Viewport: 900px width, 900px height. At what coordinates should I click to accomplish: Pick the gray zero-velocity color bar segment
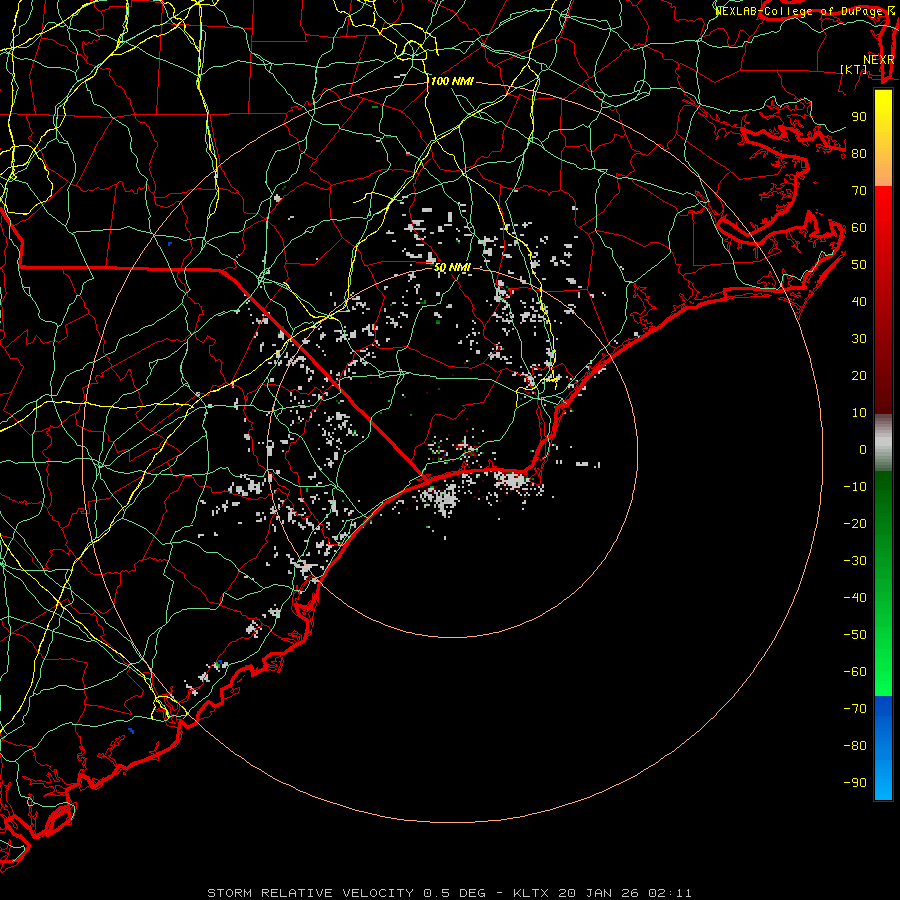coord(883,443)
